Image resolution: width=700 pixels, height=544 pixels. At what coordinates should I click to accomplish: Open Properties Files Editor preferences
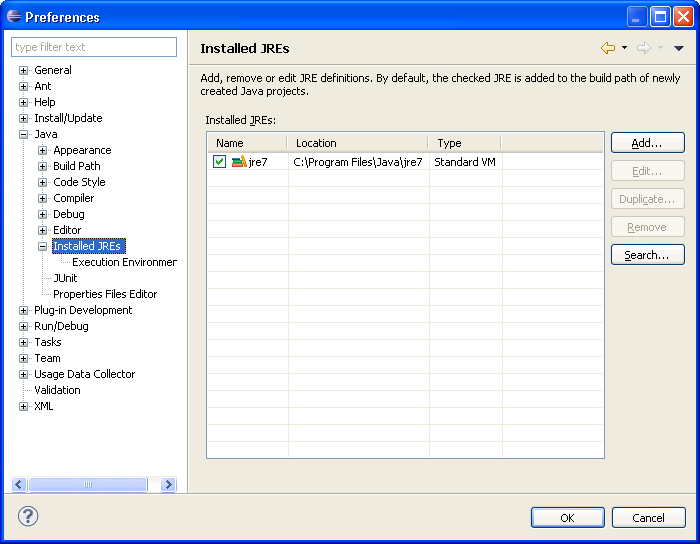pos(105,294)
